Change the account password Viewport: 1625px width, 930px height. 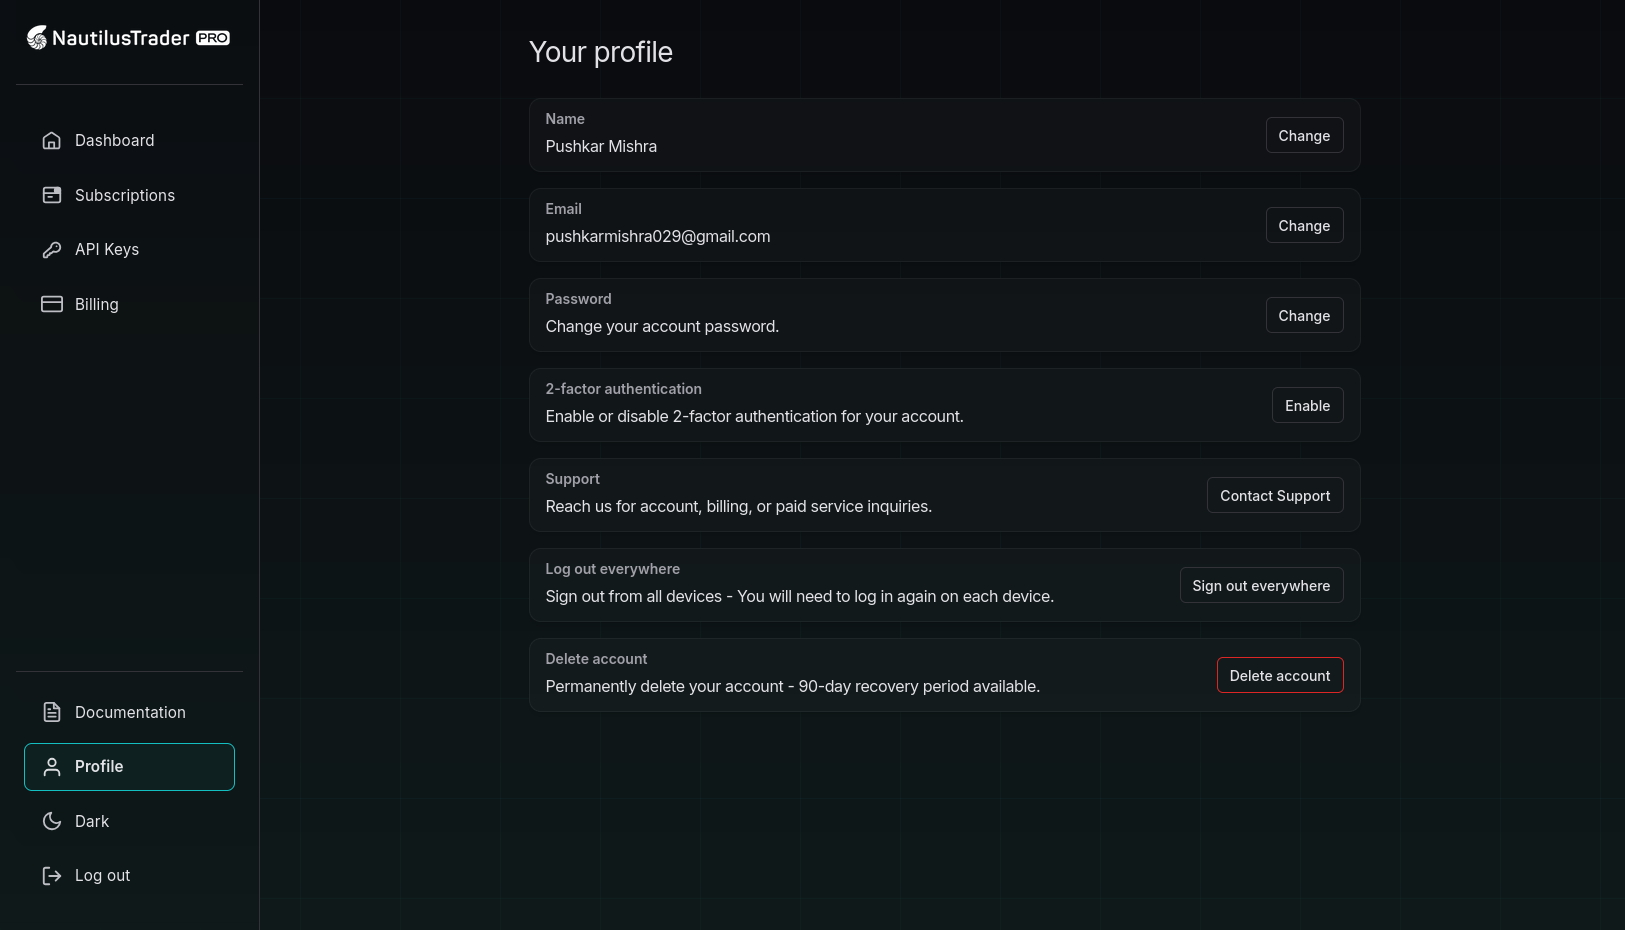[1304, 316]
